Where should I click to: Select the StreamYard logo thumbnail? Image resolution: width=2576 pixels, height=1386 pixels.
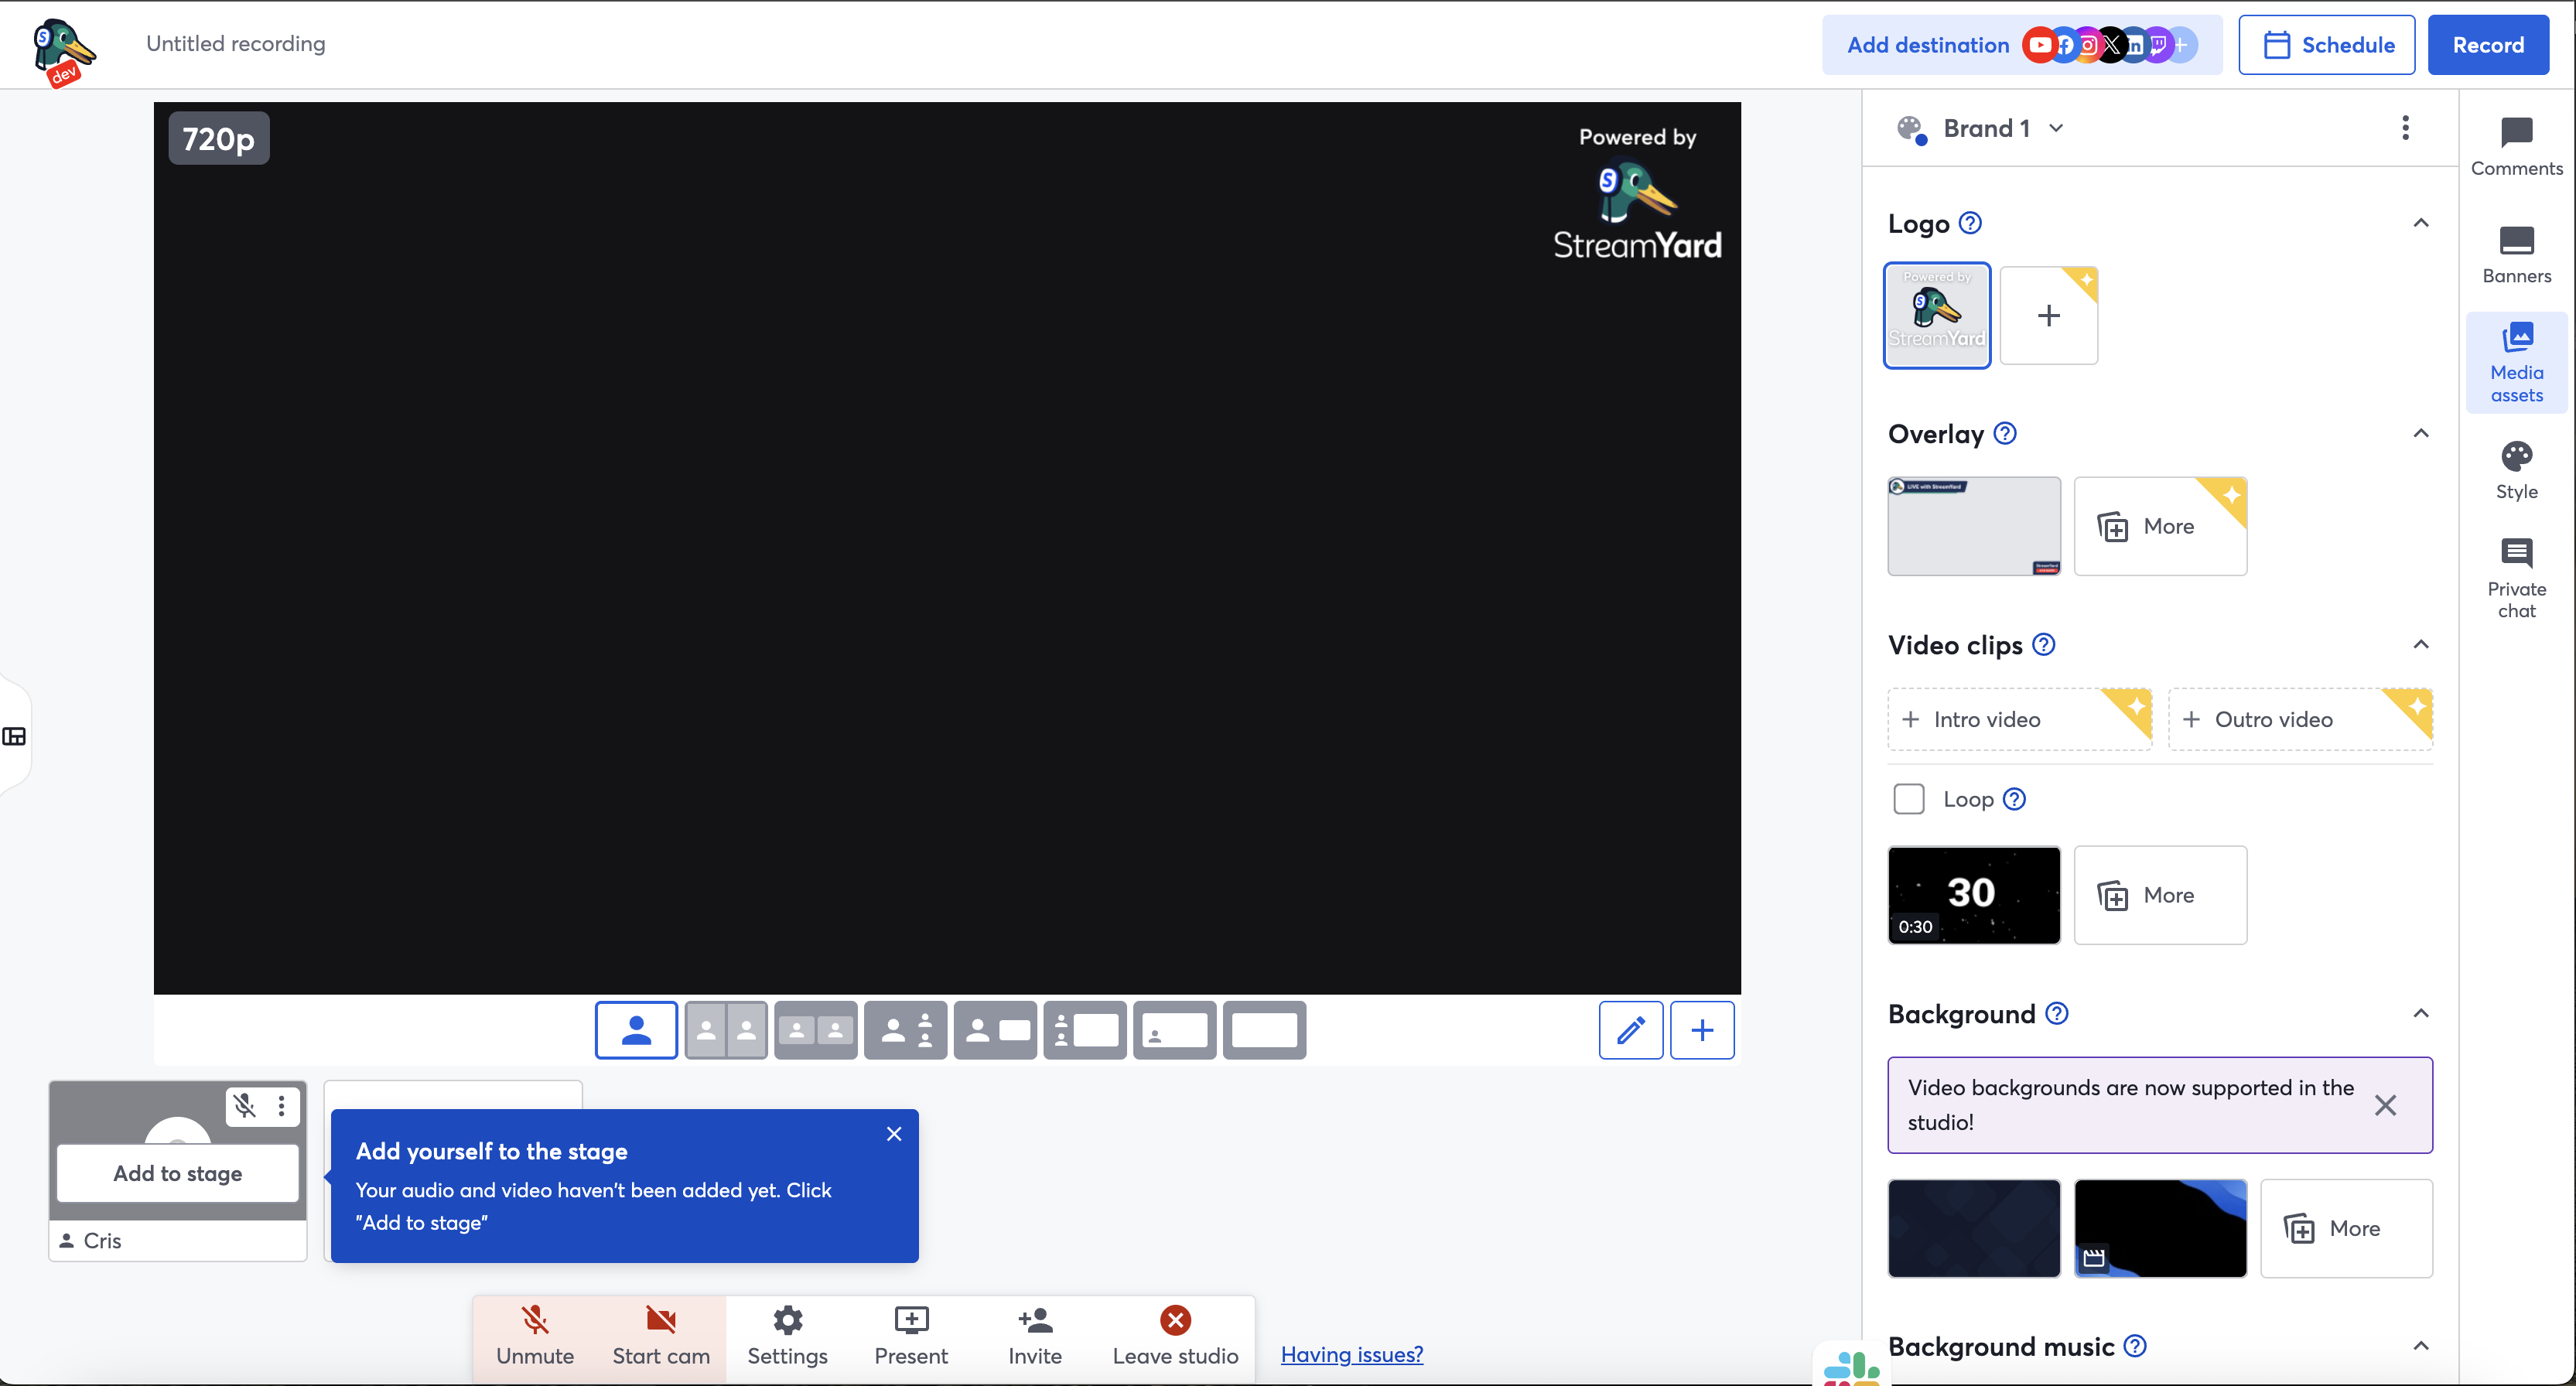tap(1937, 315)
